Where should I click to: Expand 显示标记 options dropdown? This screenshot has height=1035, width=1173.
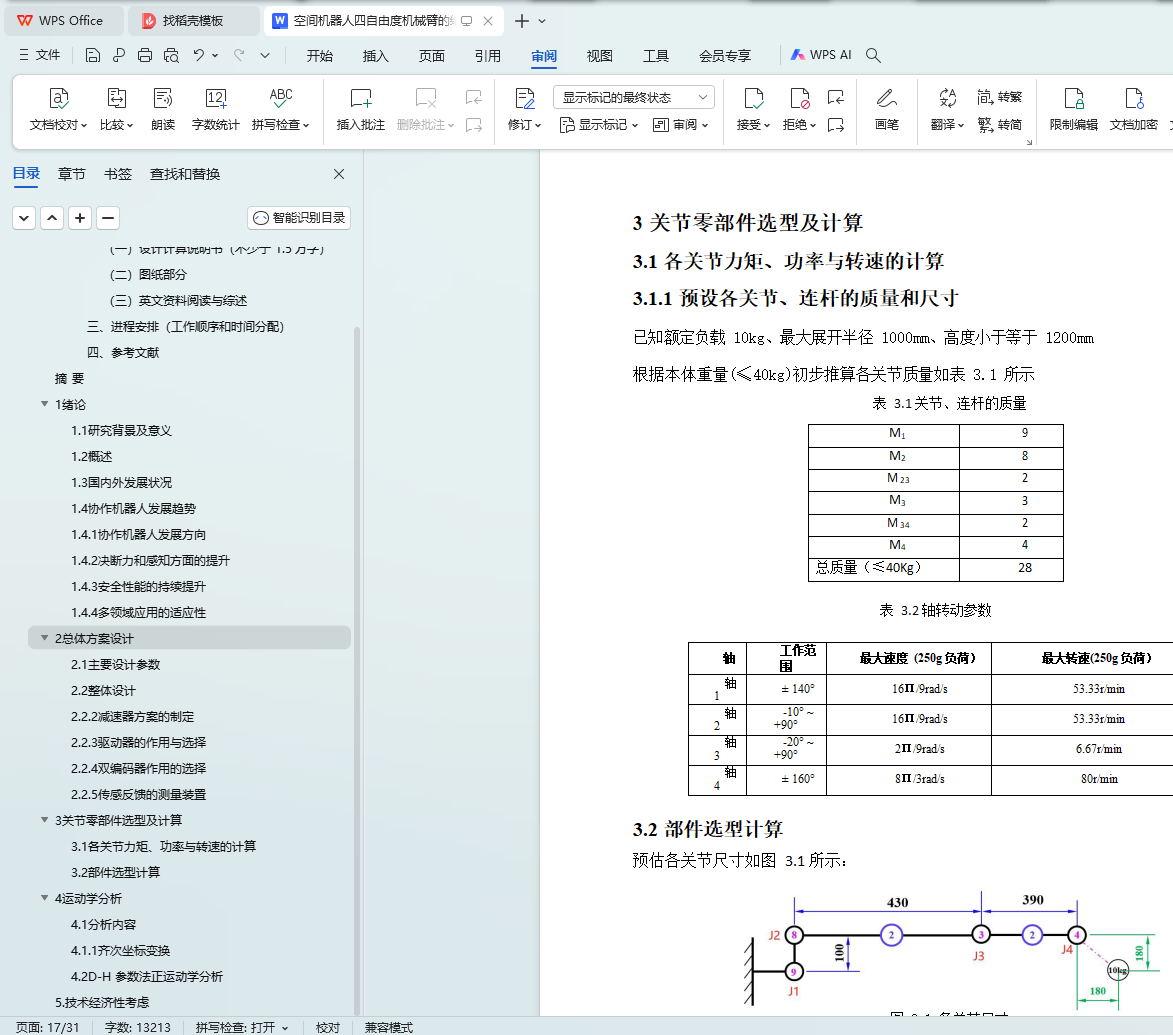pyautogui.click(x=599, y=125)
